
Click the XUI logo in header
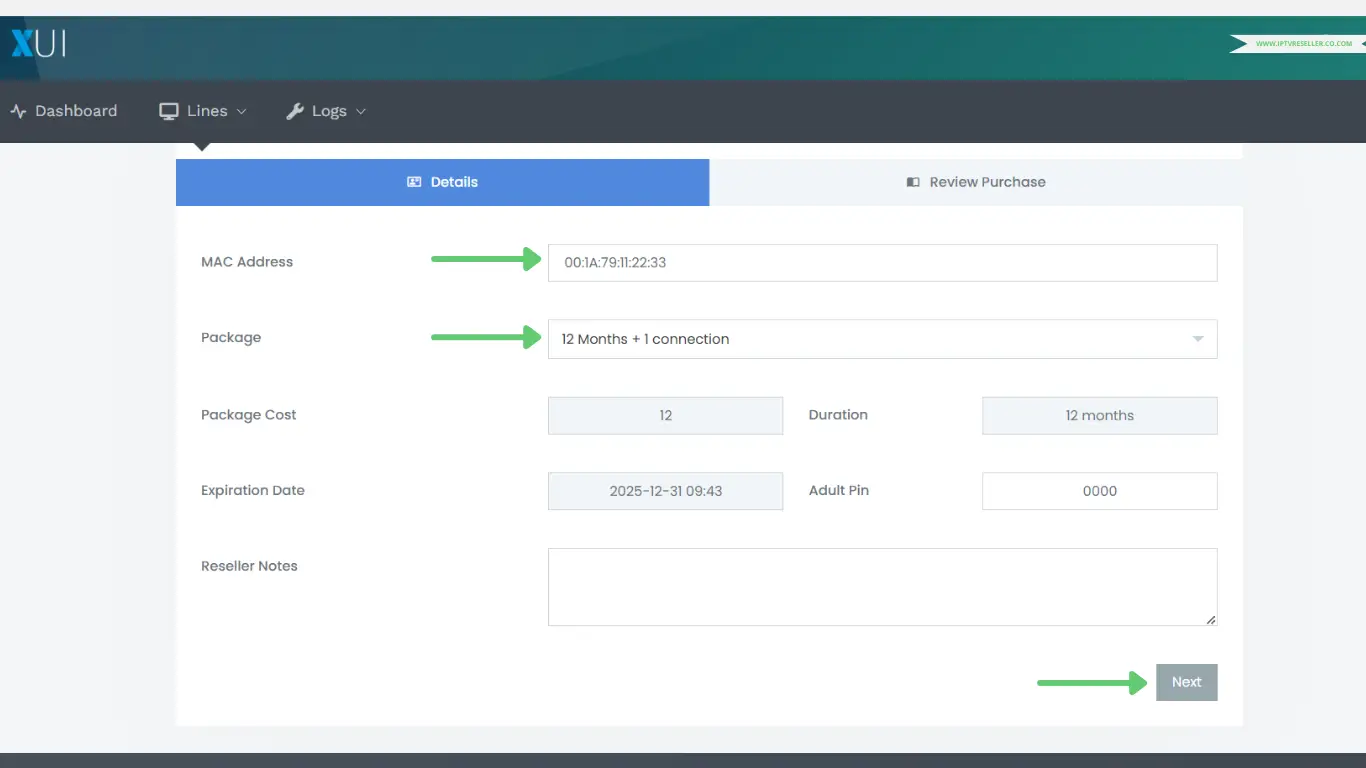coord(38,44)
